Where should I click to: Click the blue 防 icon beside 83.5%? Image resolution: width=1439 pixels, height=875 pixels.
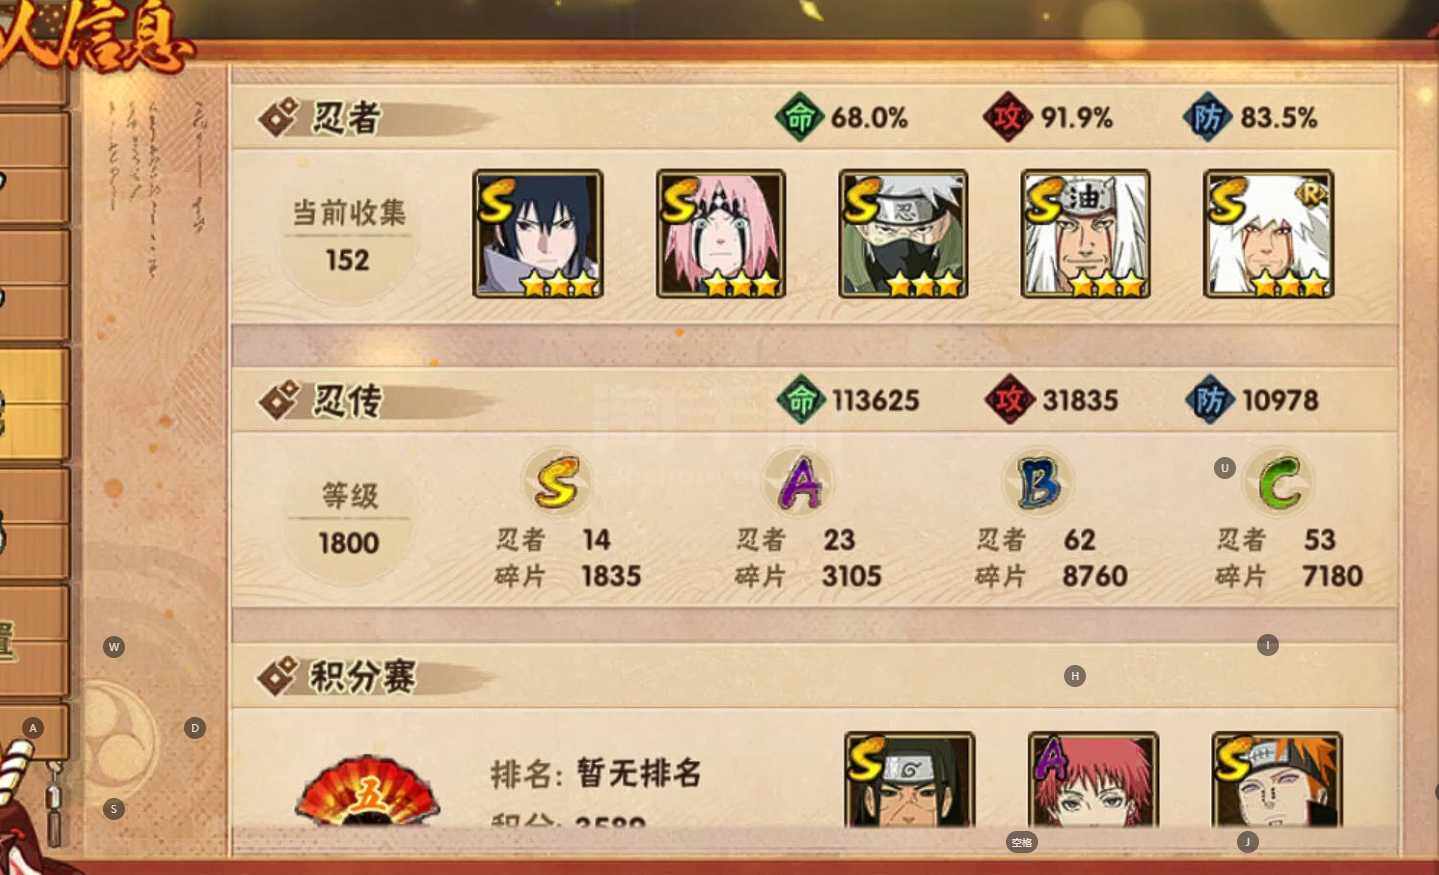pyautogui.click(x=1207, y=117)
